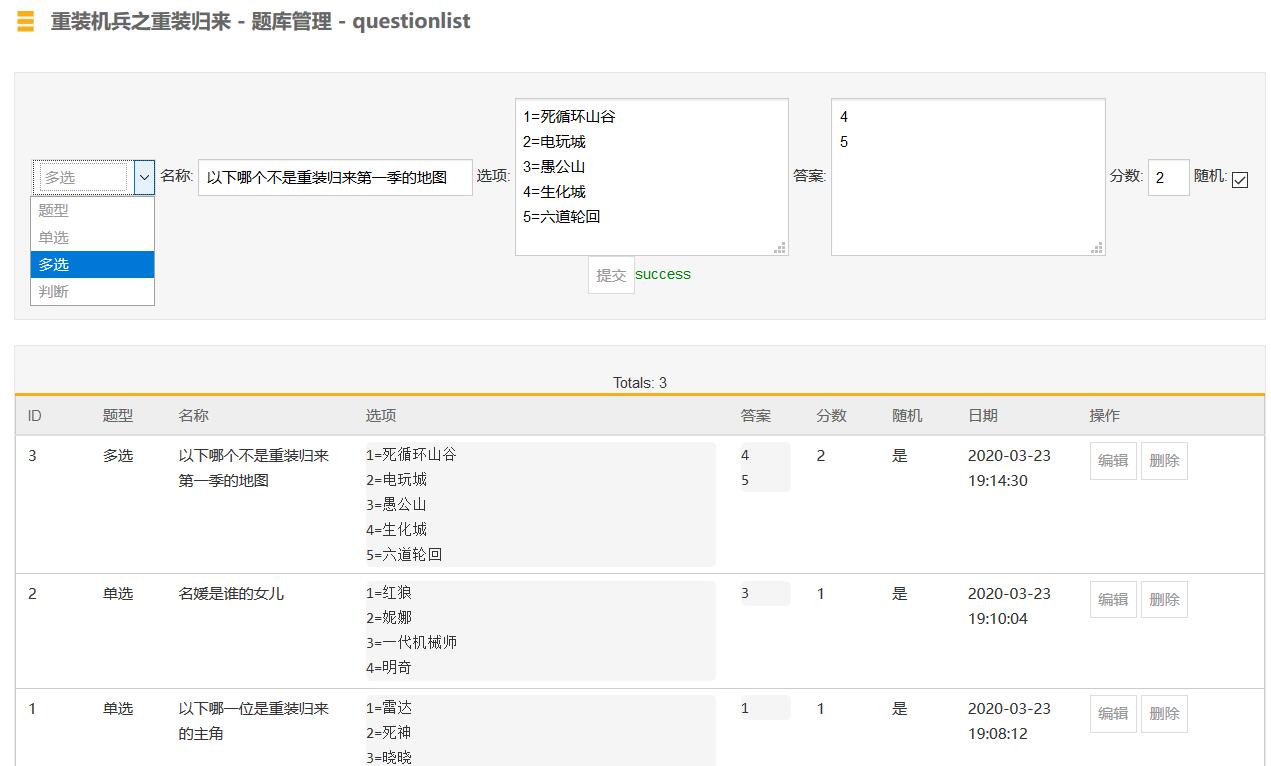Choose the 题型 placeholder option in dropdown
Viewport: 1271px width, 766px height.
pos(93,210)
